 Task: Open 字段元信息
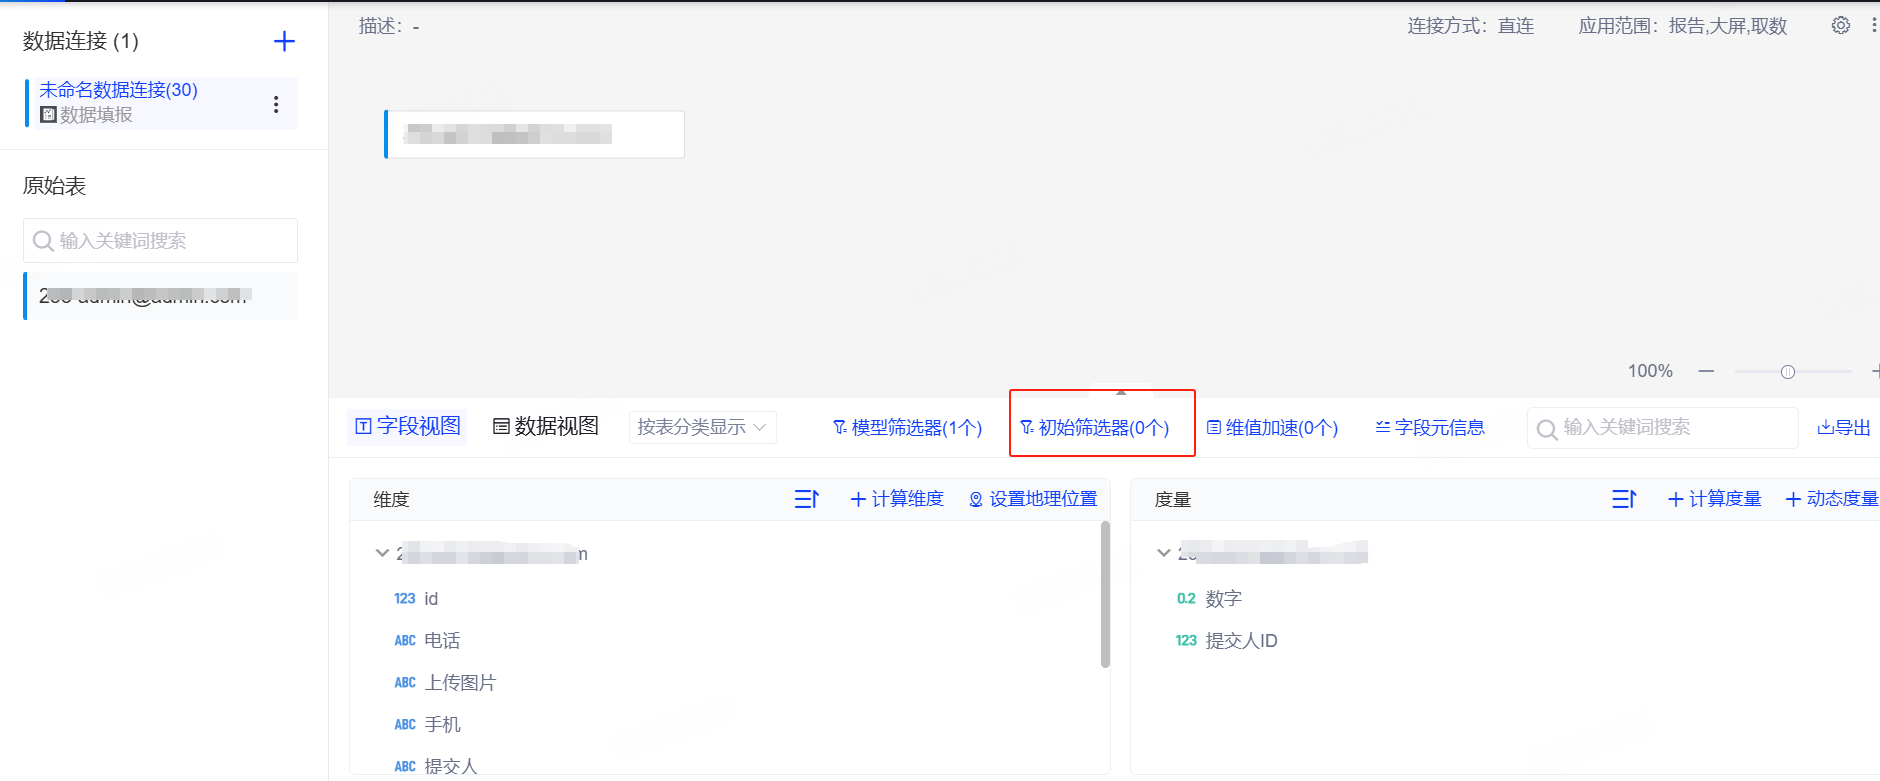coord(1430,428)
